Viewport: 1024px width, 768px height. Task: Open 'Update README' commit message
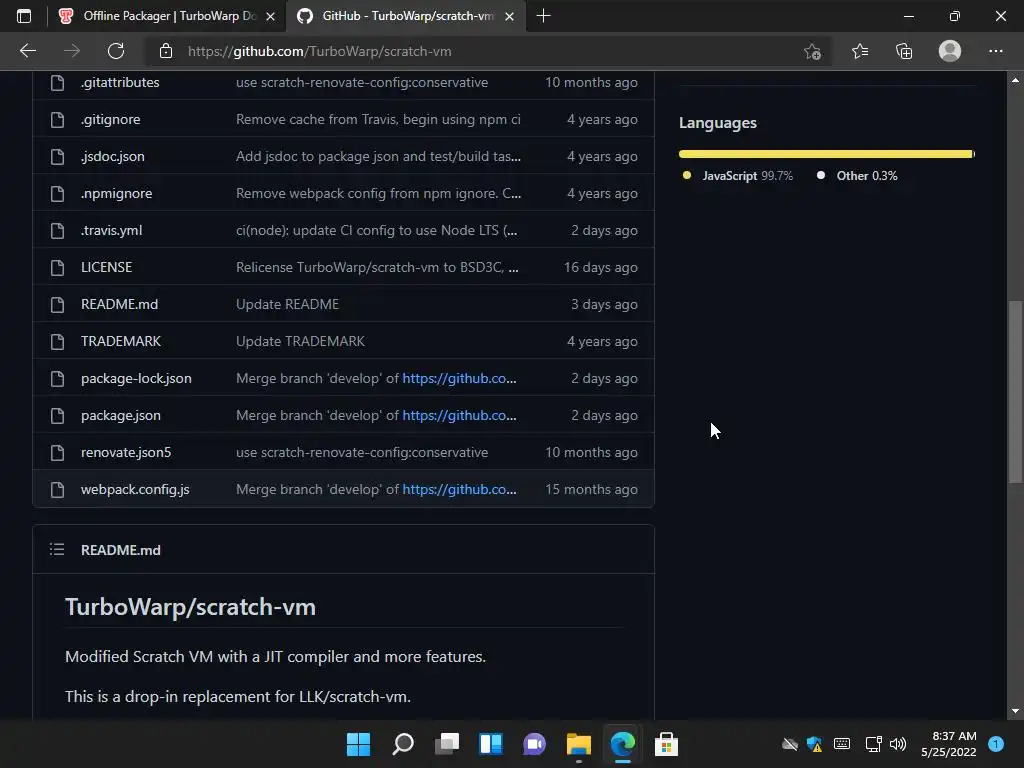point(287,304)
